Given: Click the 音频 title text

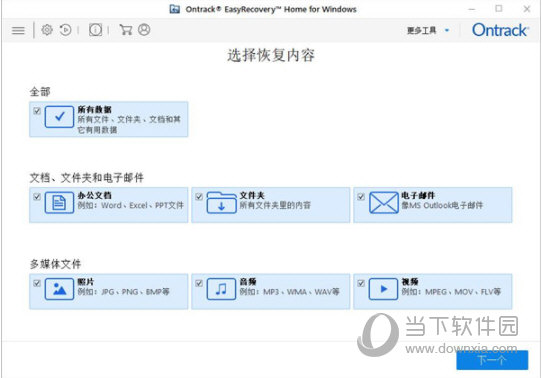Looking at the screenshot, I should tap(248, 282).
